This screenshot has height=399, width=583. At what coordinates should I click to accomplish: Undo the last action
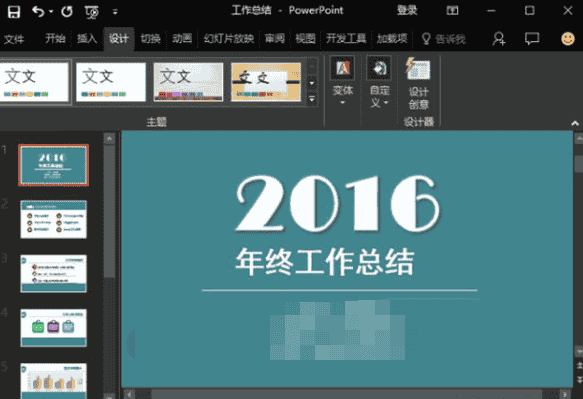click(x=38, y=12)
